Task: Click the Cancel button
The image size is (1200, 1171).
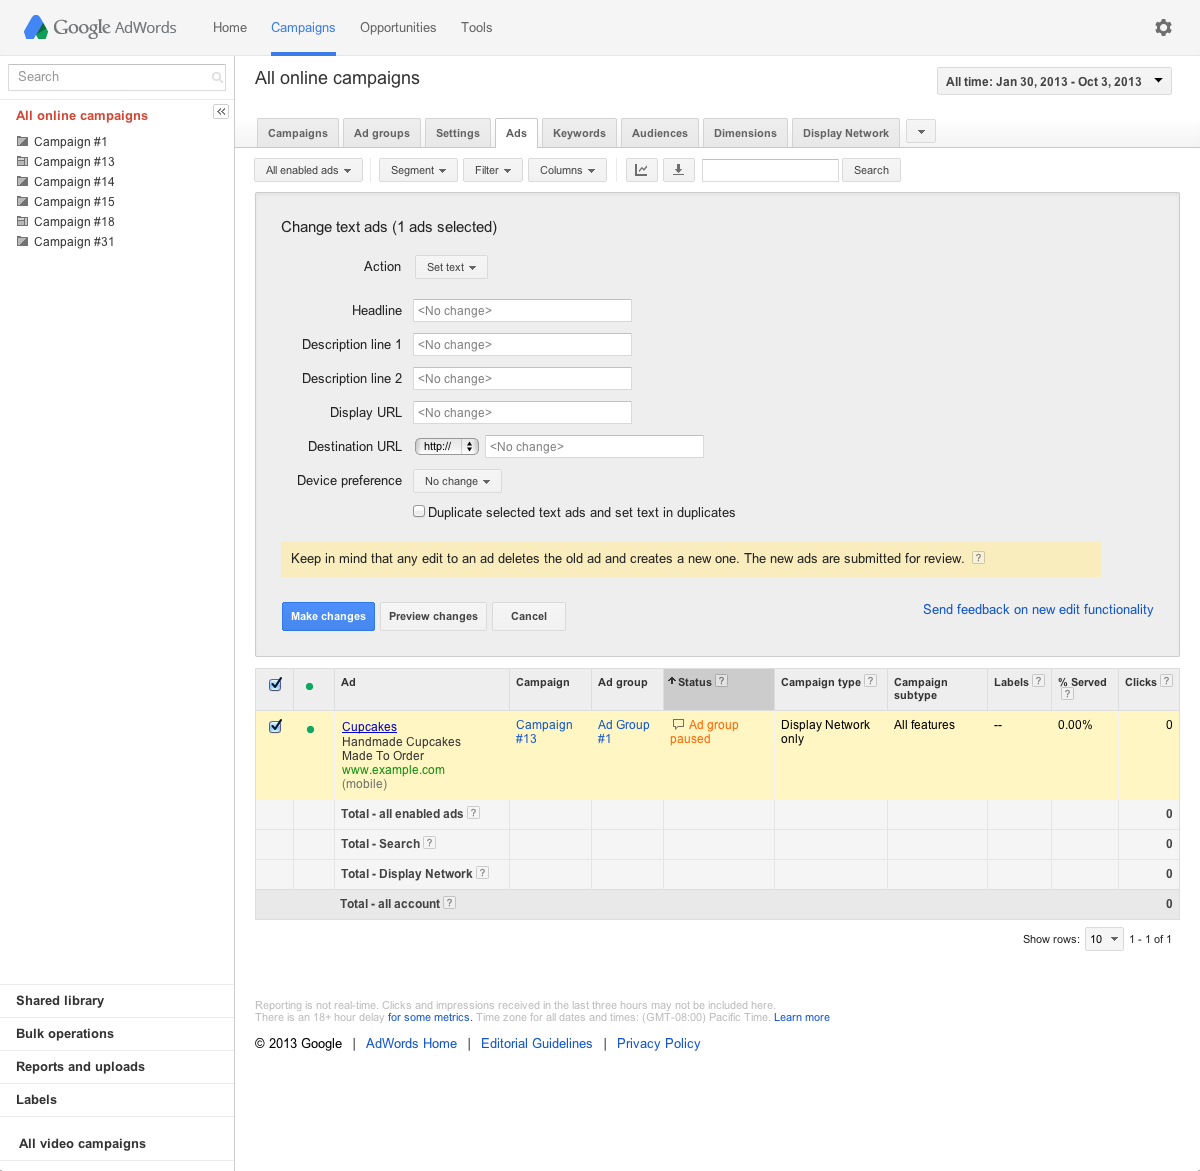Action: pos(529,616)
